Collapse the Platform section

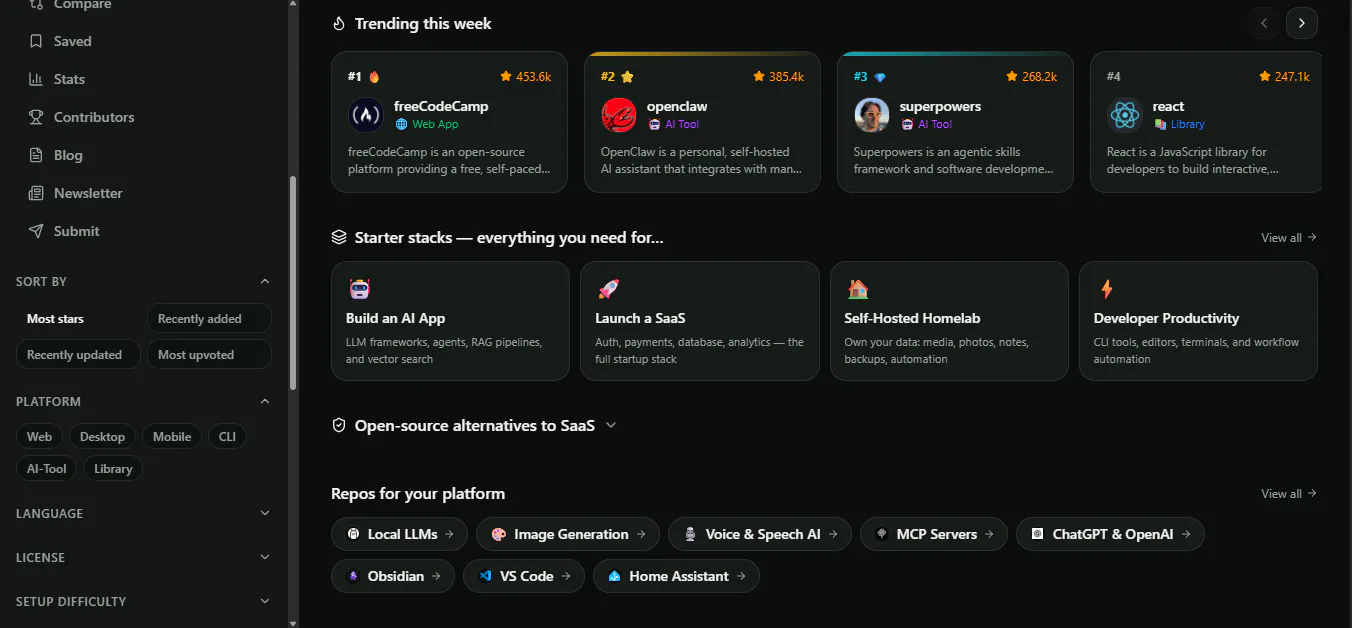point(265,401)
